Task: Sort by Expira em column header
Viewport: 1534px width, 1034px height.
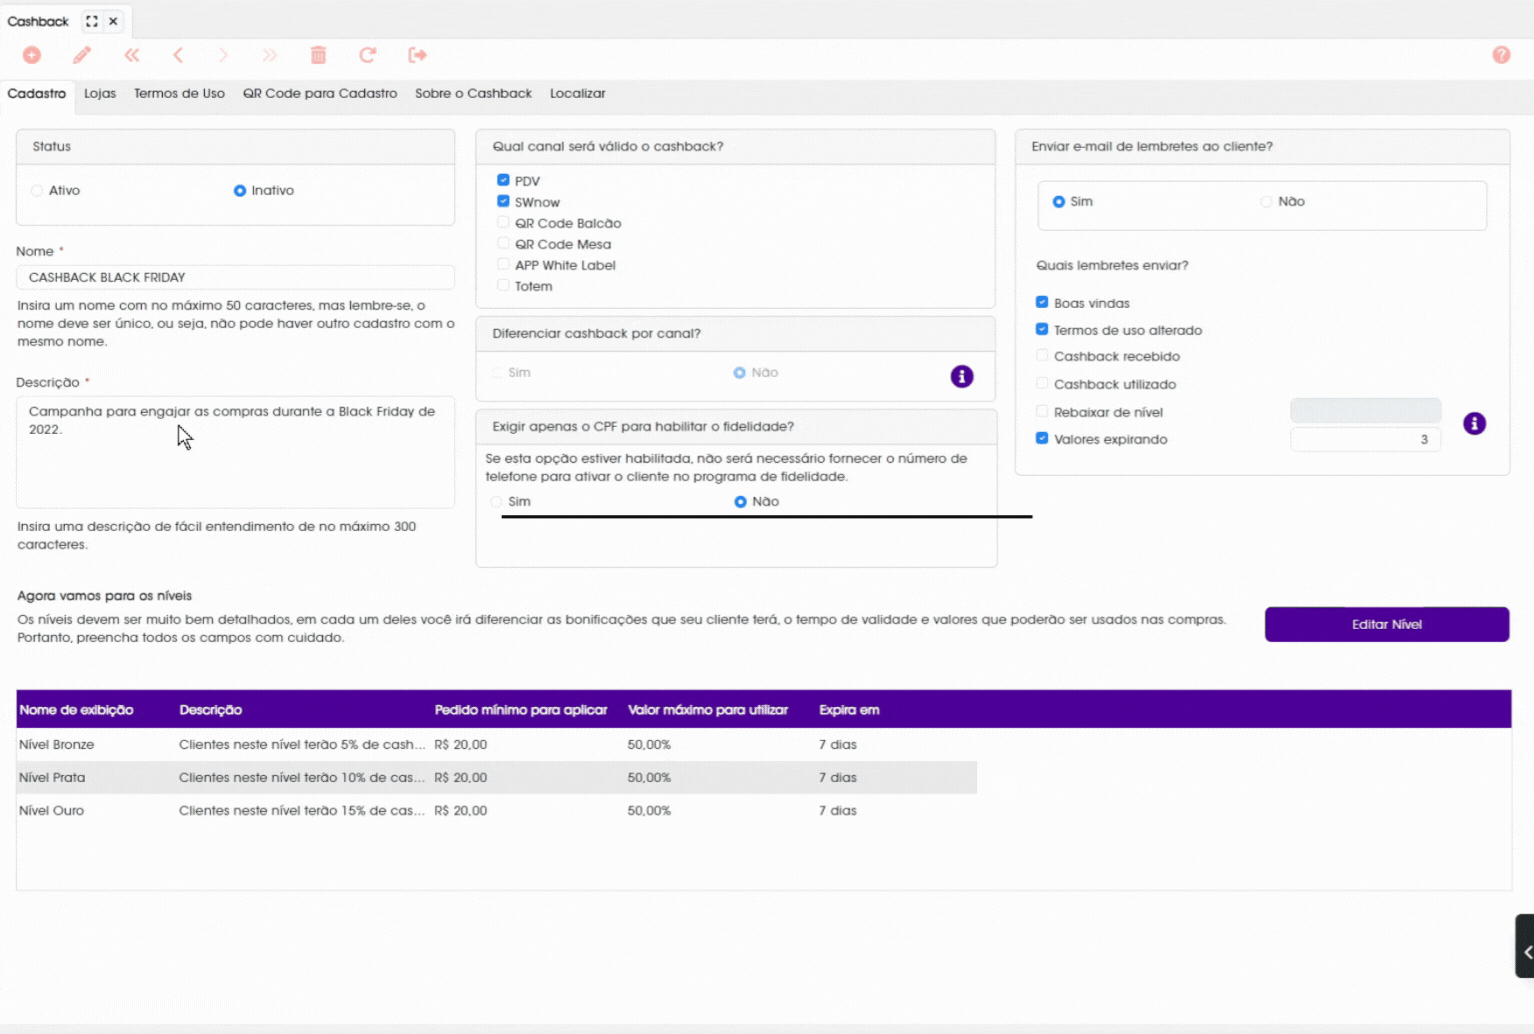Action: point(849,710)
